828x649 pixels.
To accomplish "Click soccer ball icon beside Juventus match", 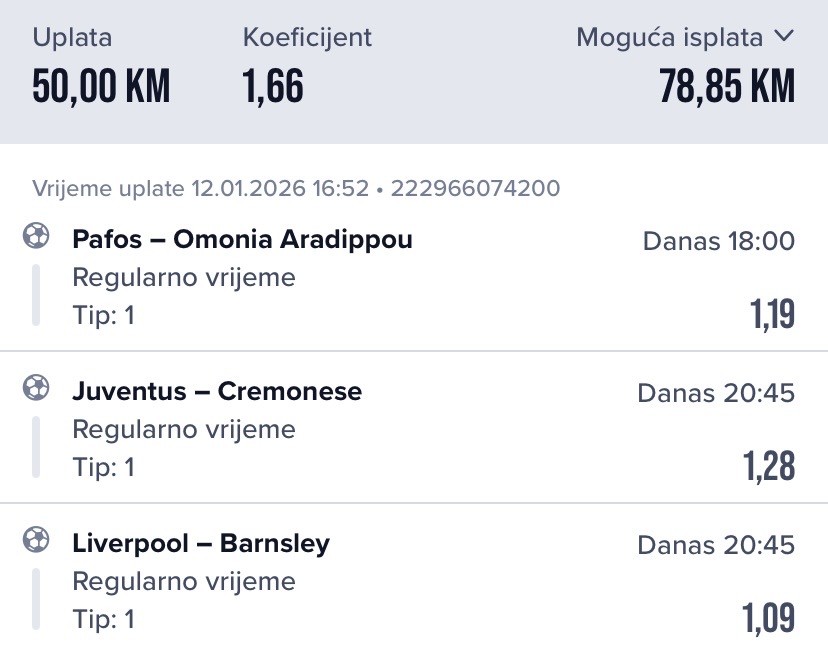I will coord(36,389).
